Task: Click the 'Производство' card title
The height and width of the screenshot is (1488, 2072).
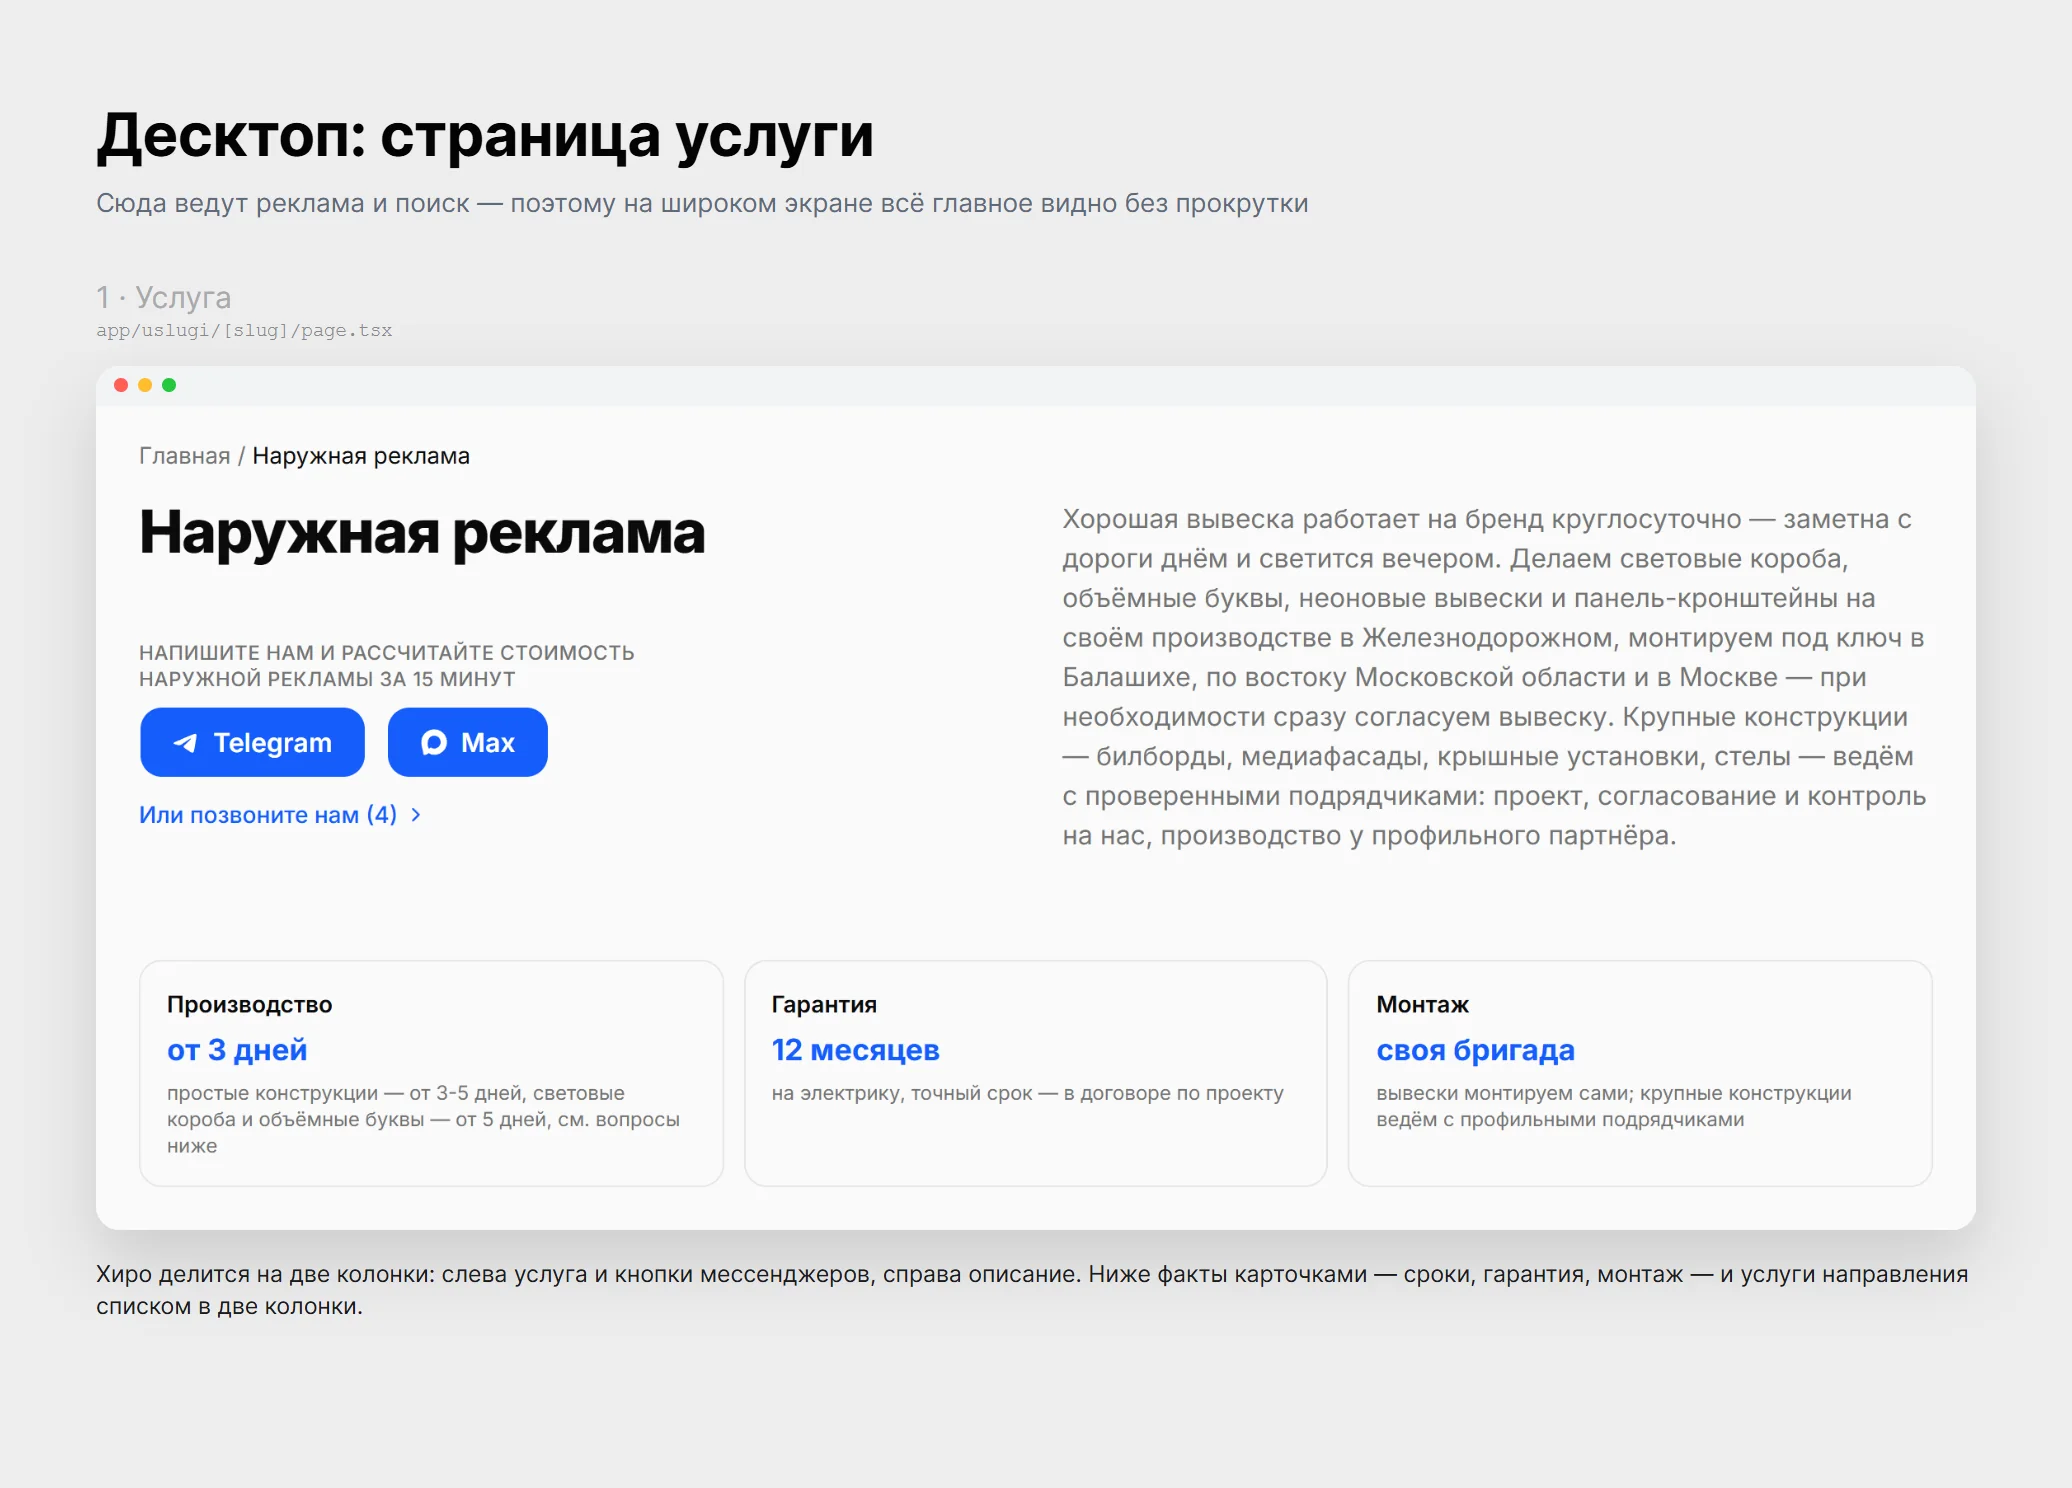Action: click(249, 1005)
